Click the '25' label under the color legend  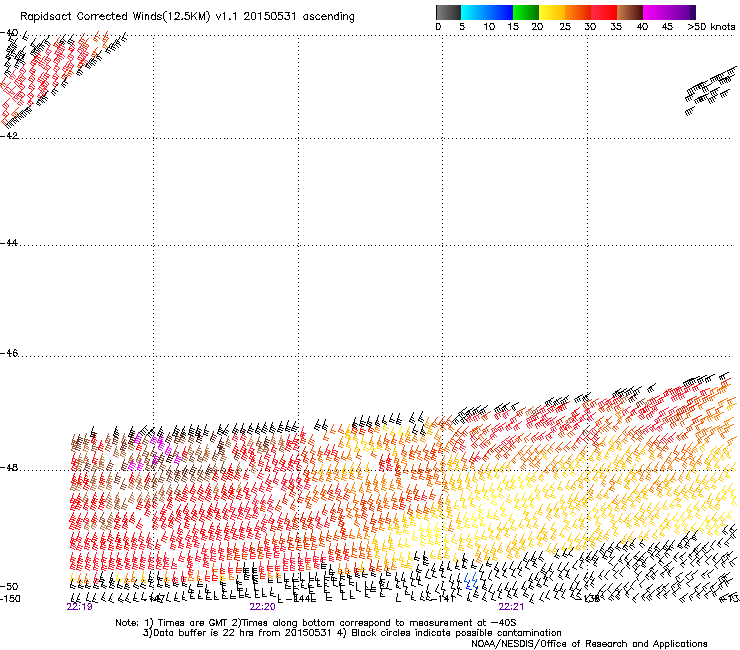click(x=565, y=27)
